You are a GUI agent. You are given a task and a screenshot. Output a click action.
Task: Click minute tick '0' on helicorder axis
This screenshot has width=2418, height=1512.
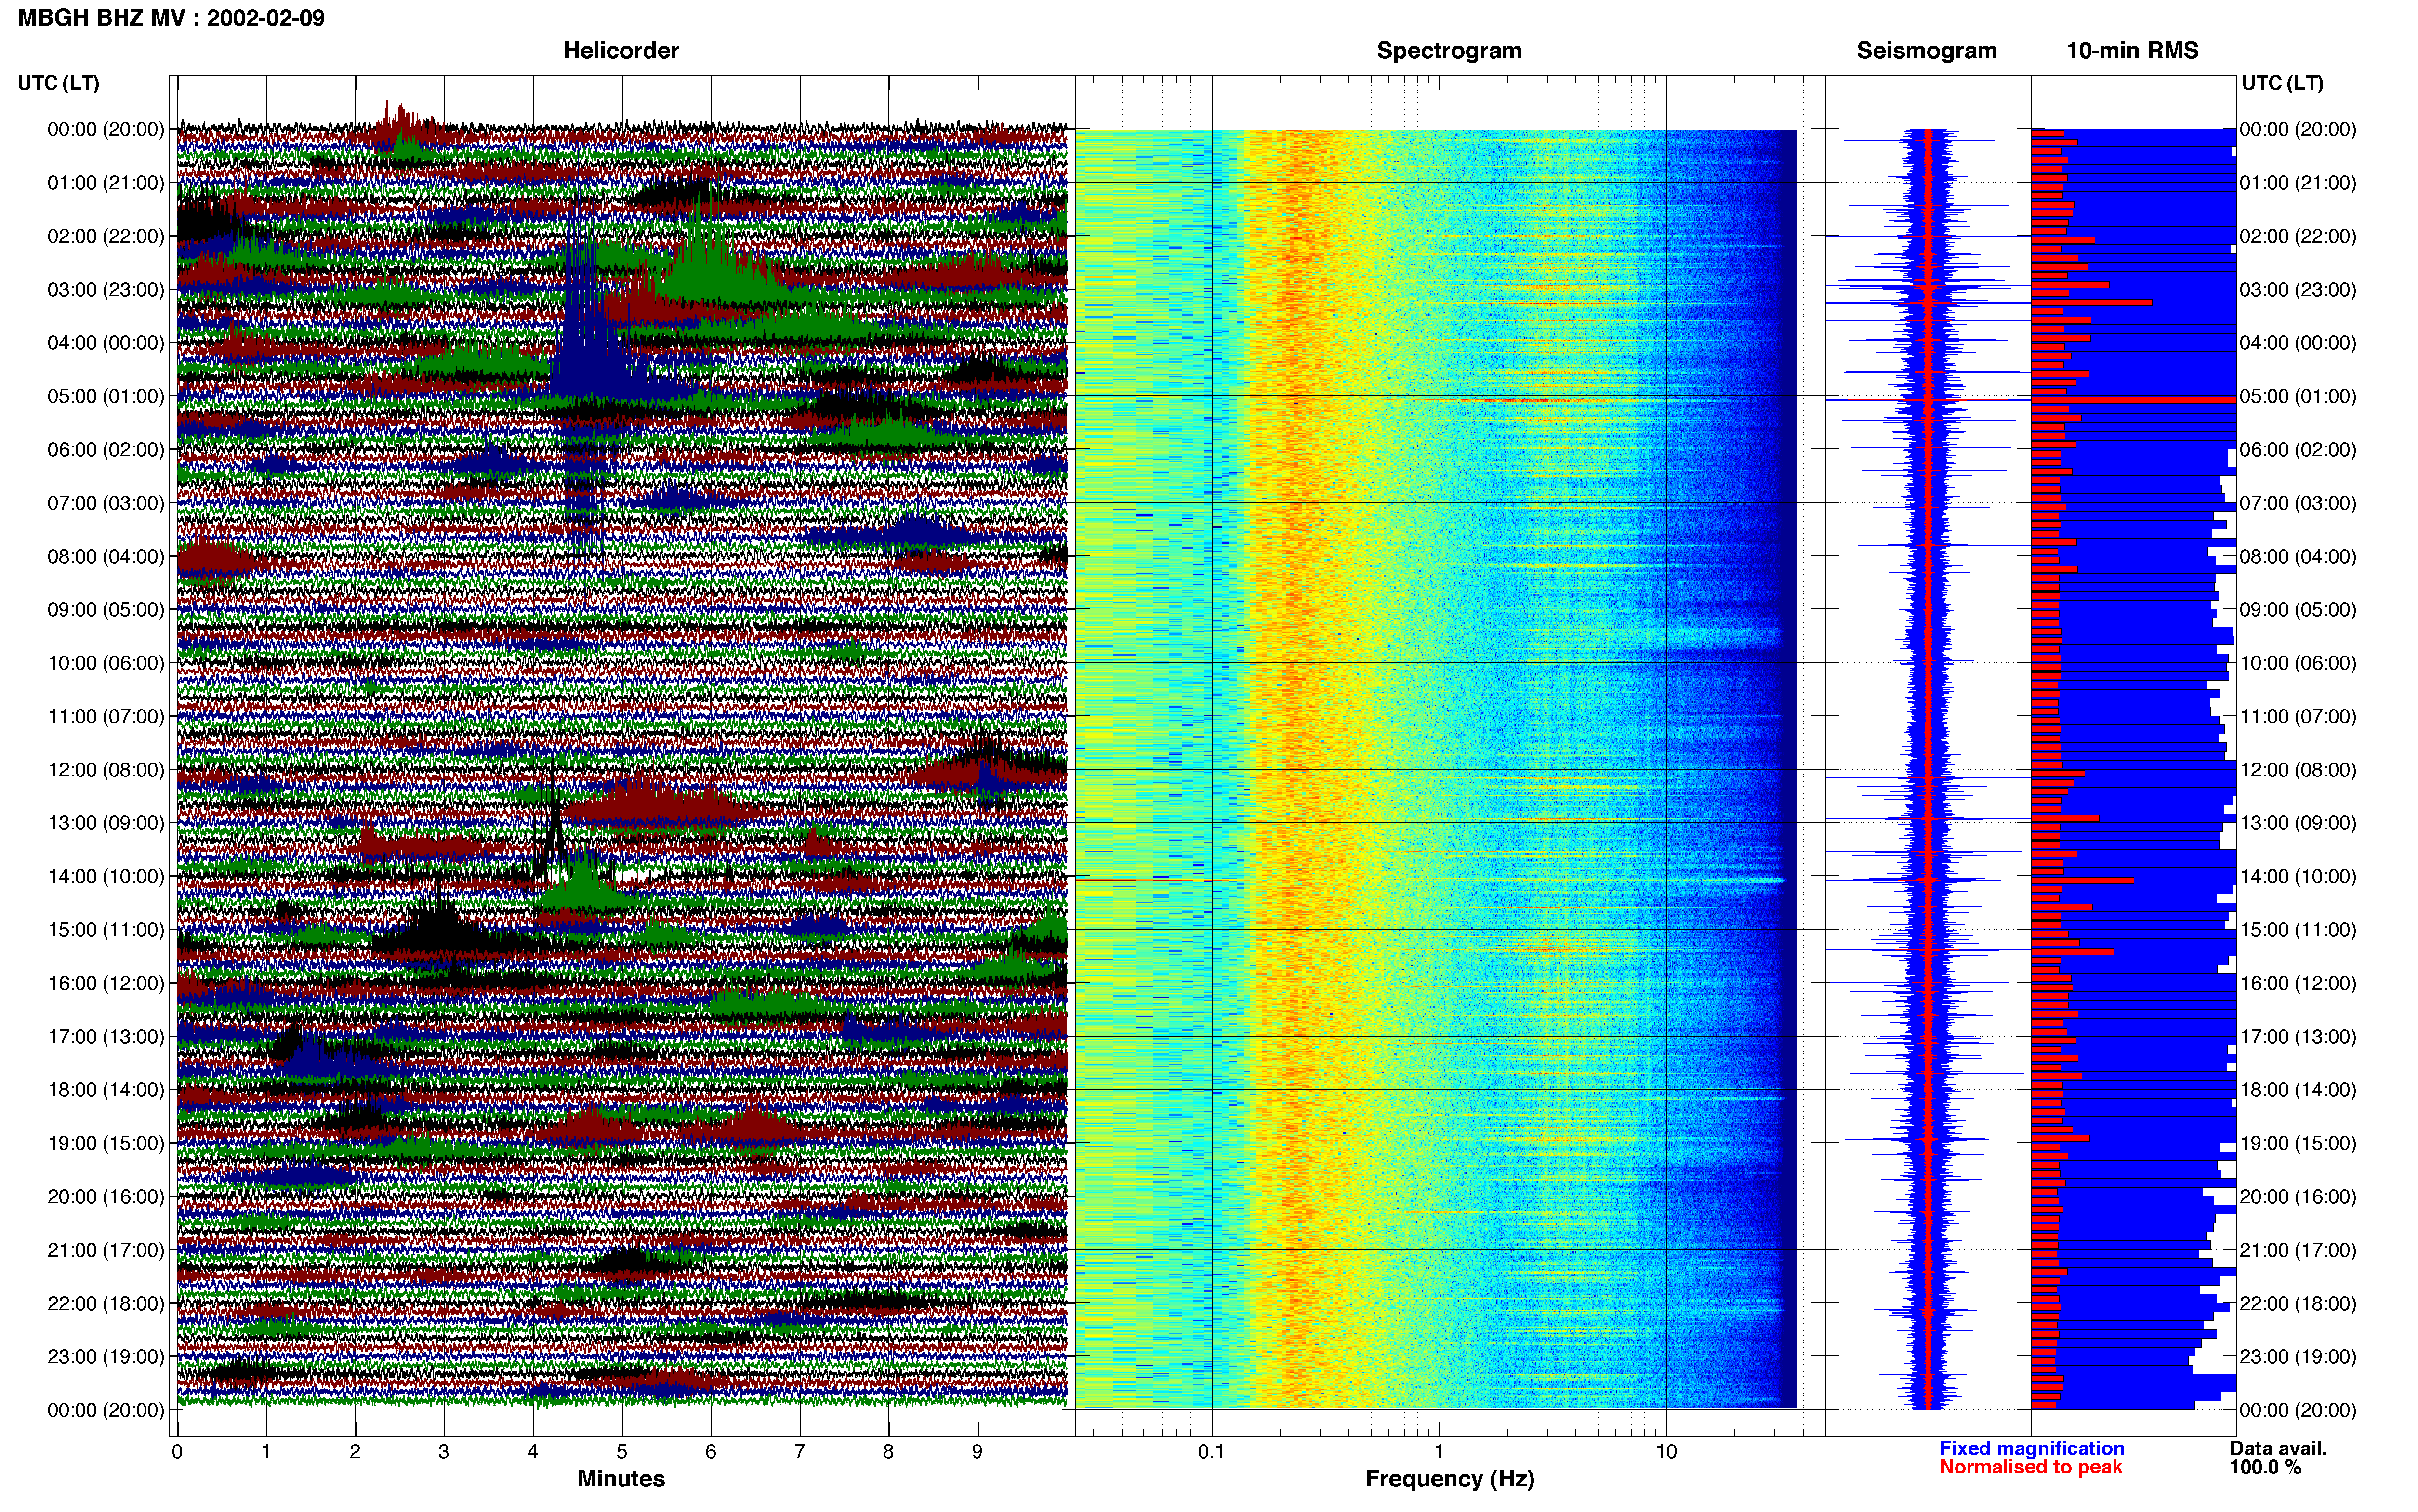[177, 1451]
